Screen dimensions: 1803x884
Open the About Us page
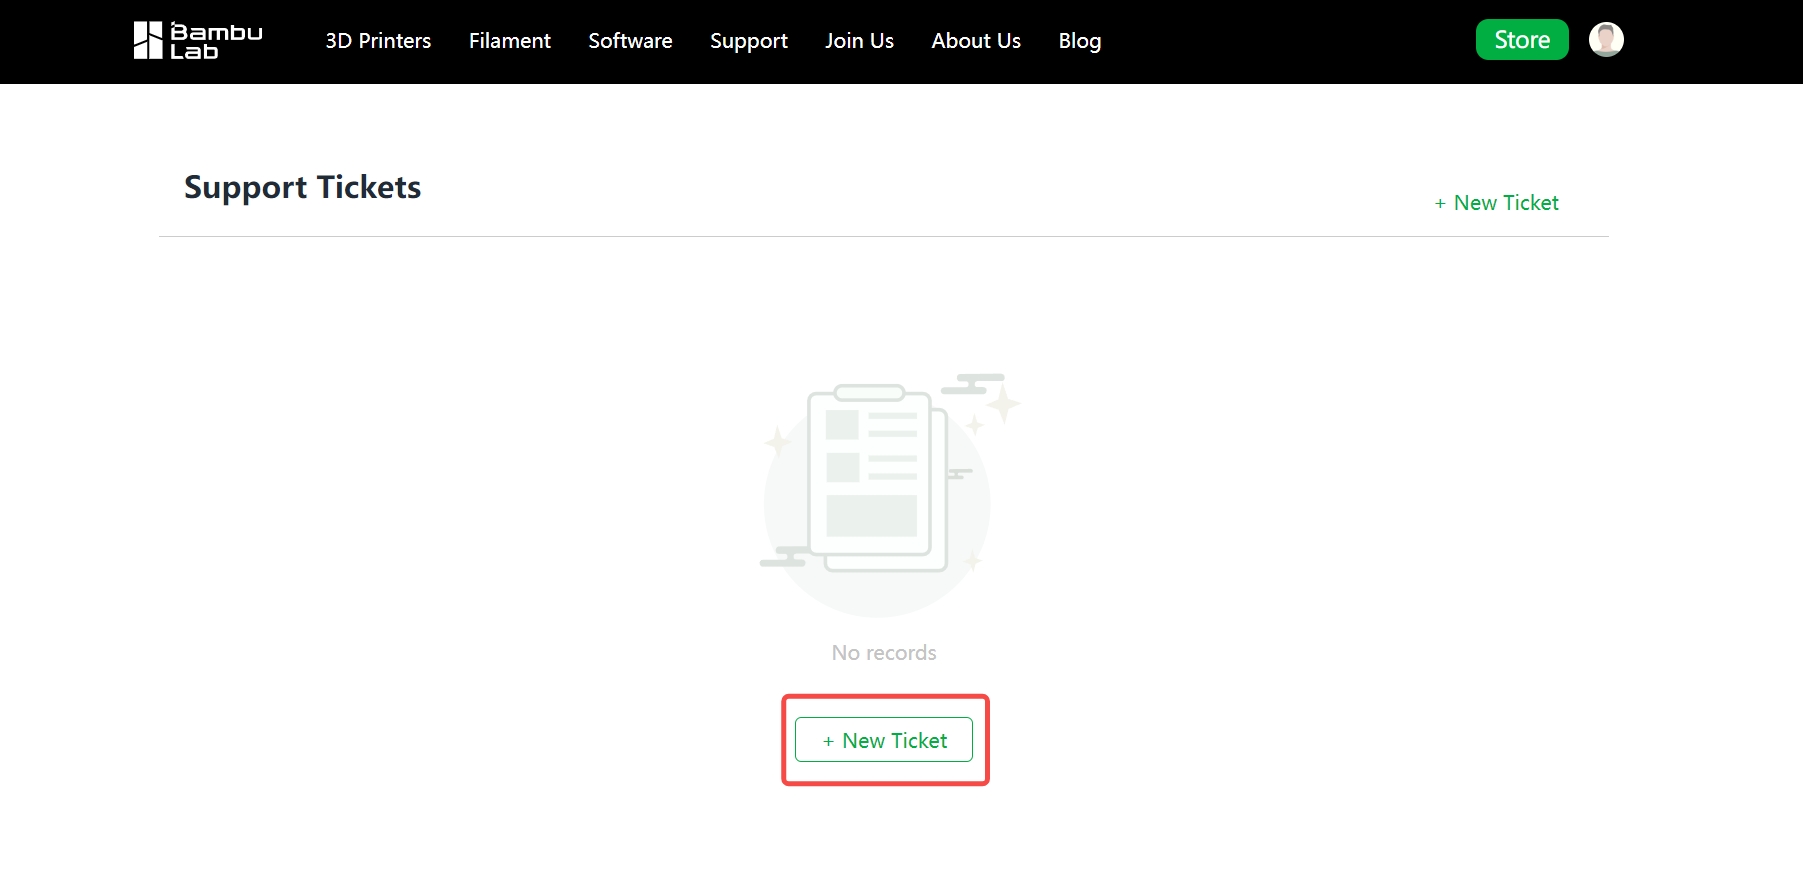tap(976, 41)
